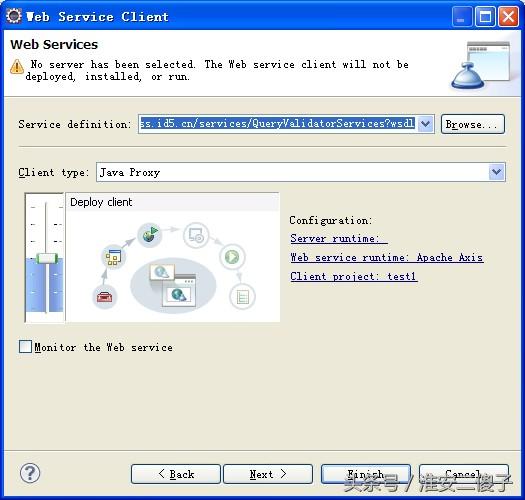Click the Web Services bell banner icon

(x=480, y=66)
